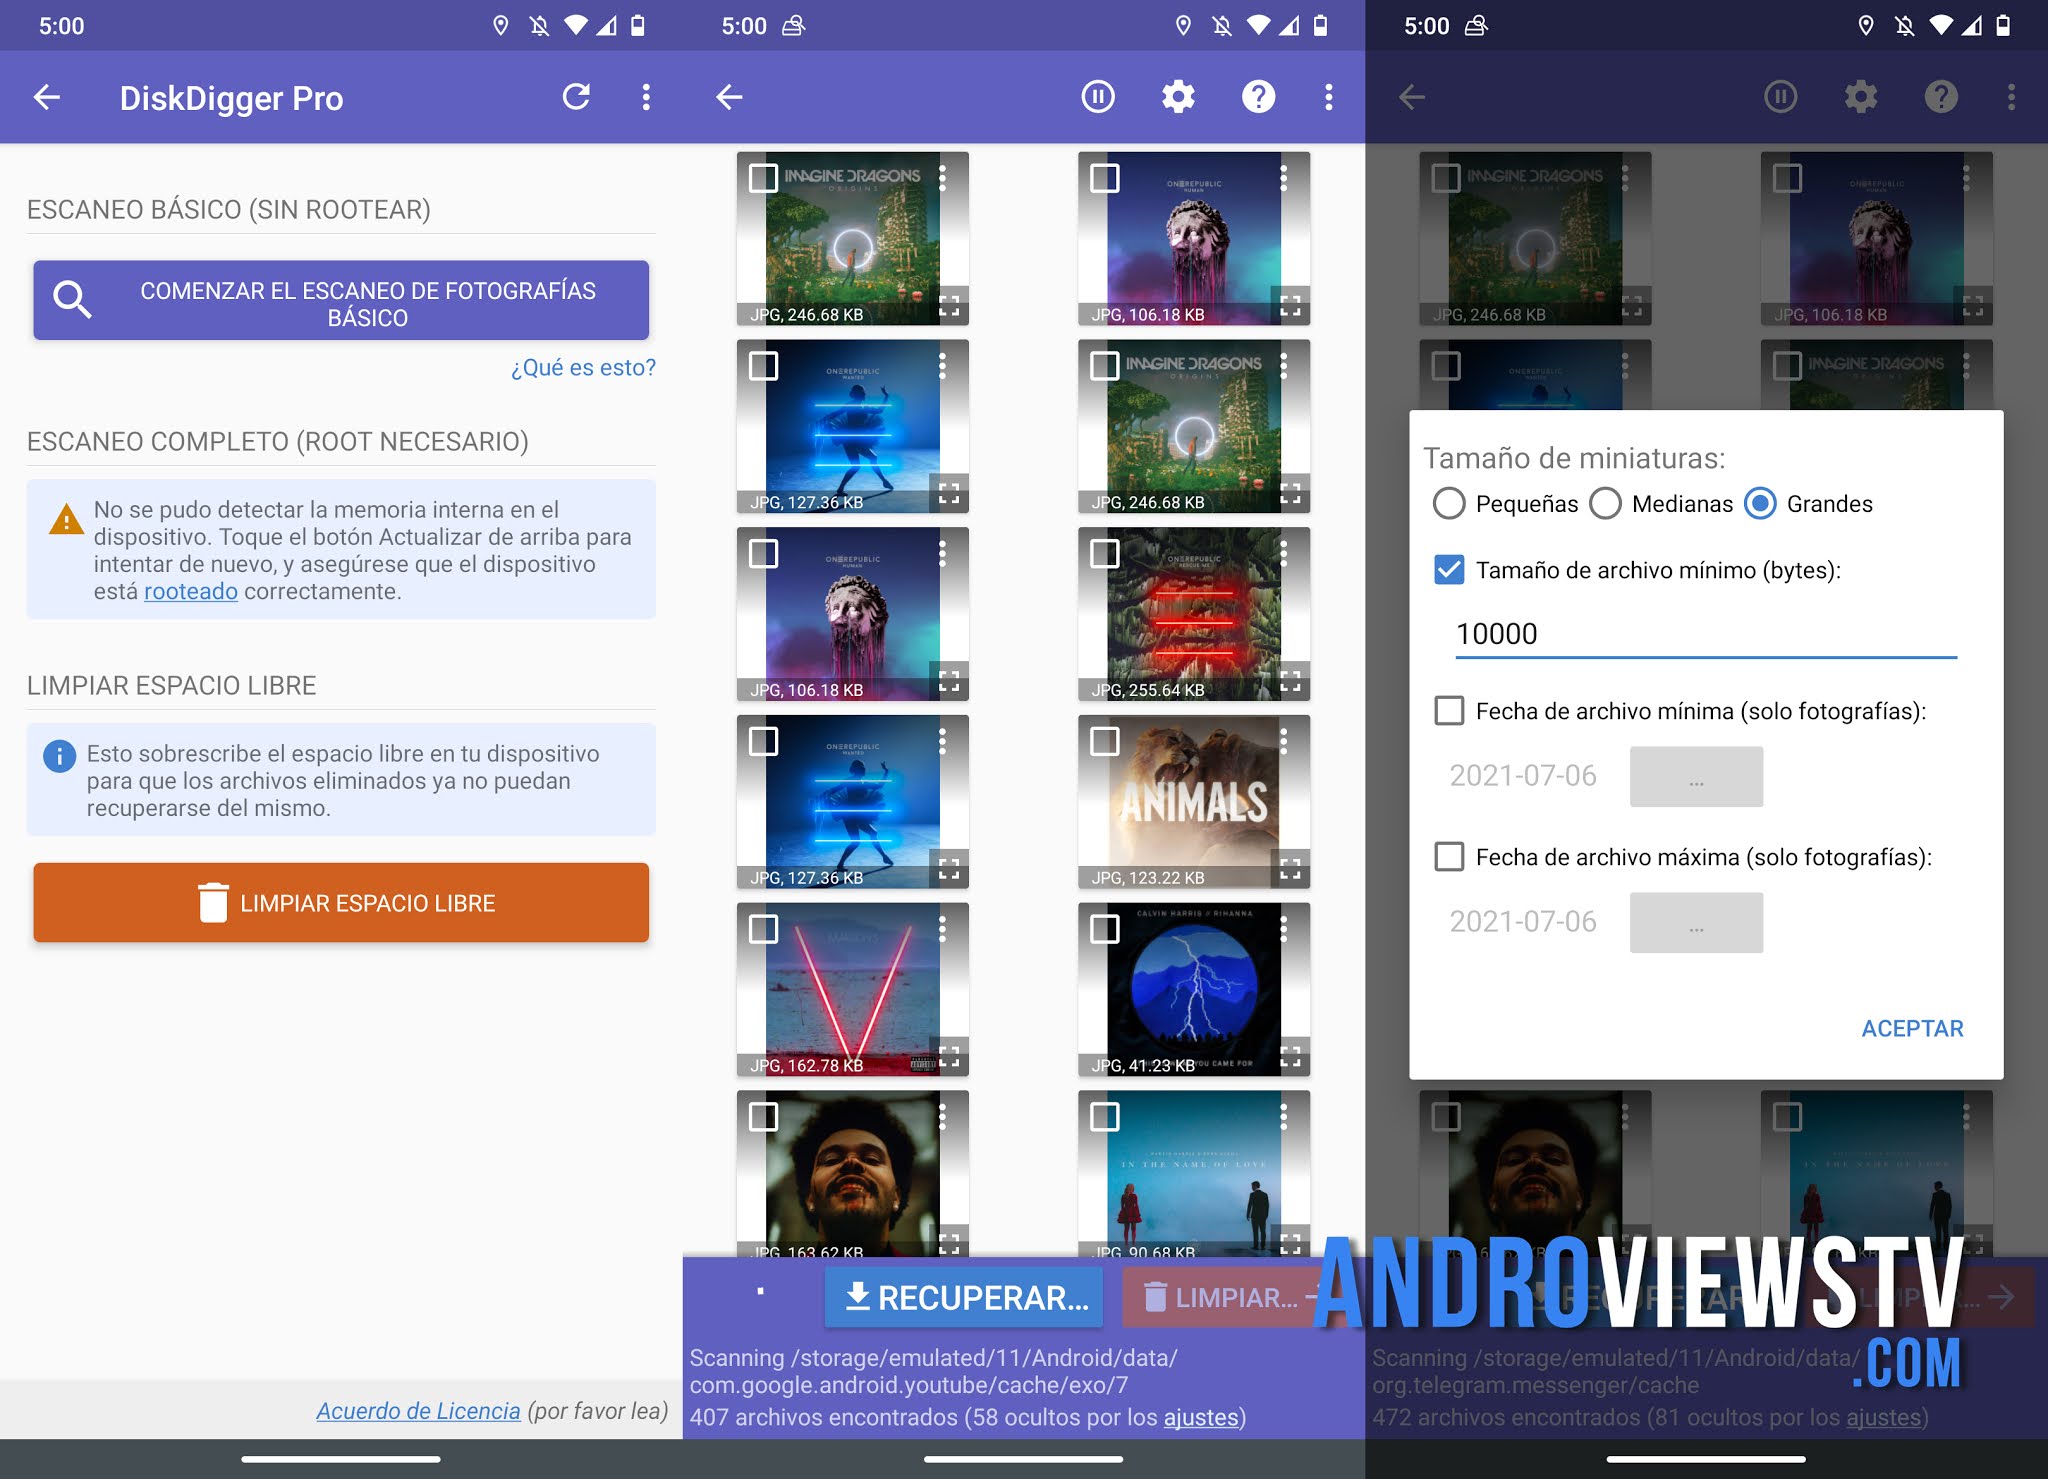Open date picker button for maximum file date
Screen dimensions: 2048x1479
point(1696,922)
